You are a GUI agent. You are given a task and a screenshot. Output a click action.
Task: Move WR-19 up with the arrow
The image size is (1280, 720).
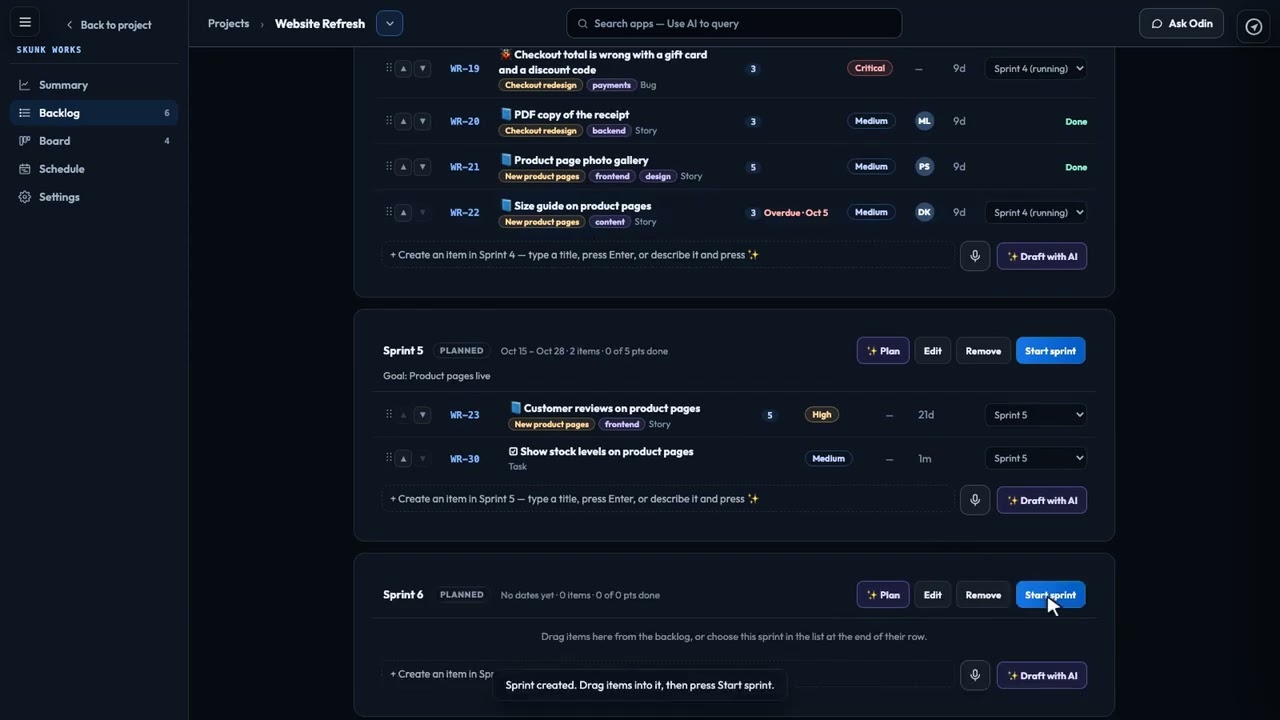coord(403,69)
